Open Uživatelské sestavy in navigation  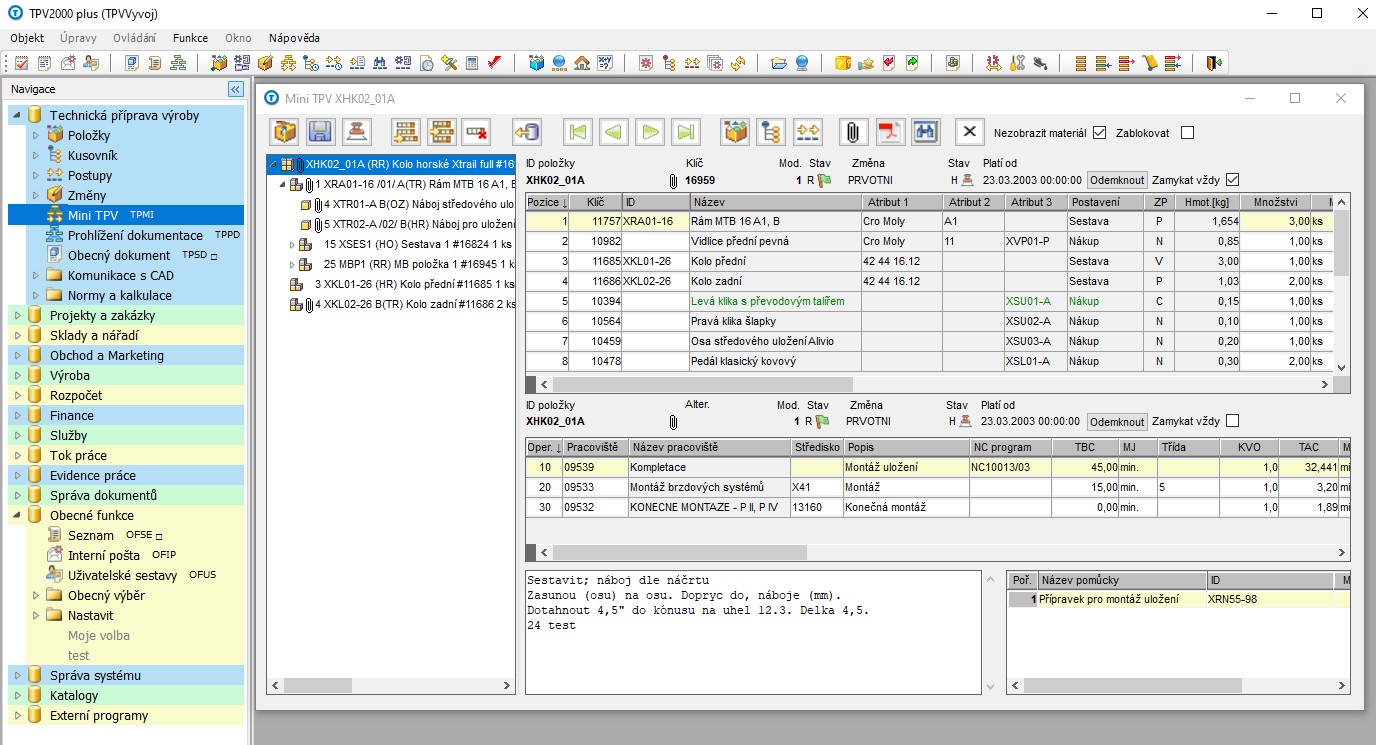[x=122, y=575]
